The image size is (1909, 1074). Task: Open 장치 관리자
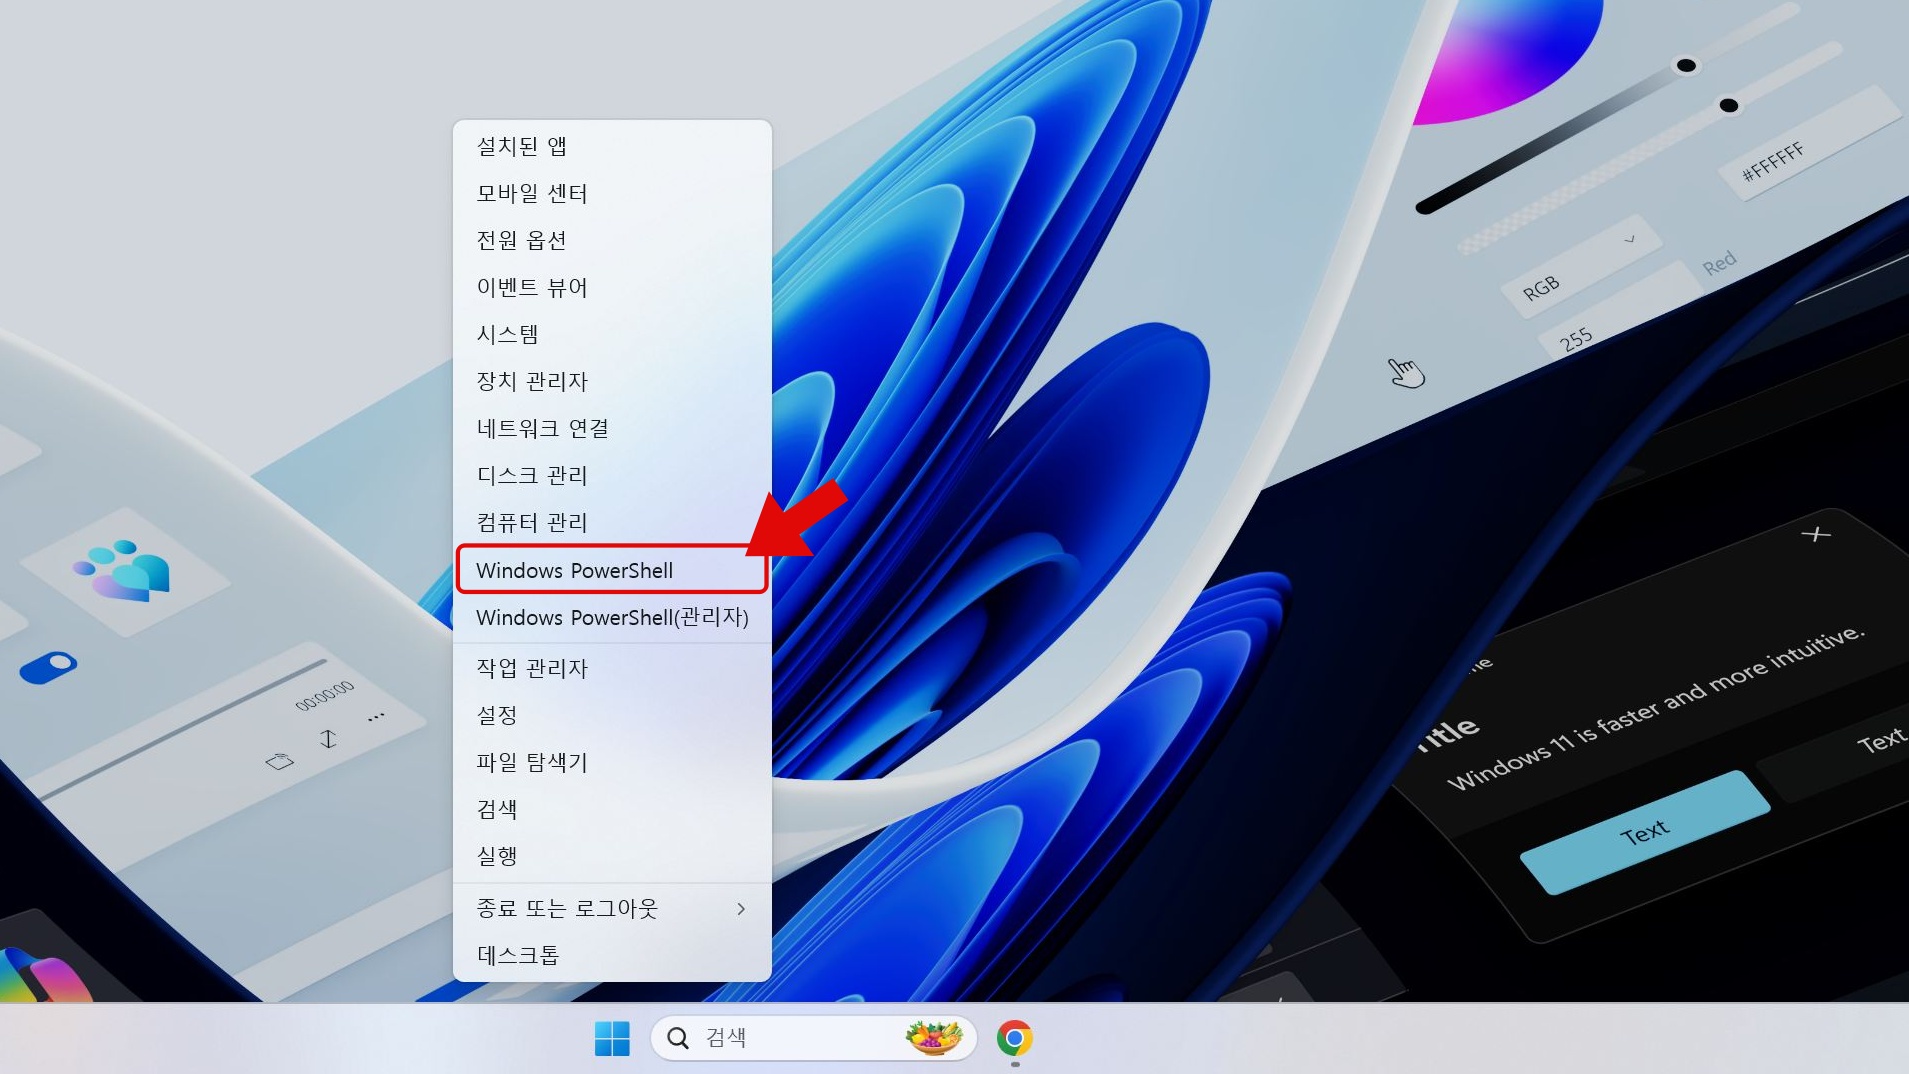532,381
